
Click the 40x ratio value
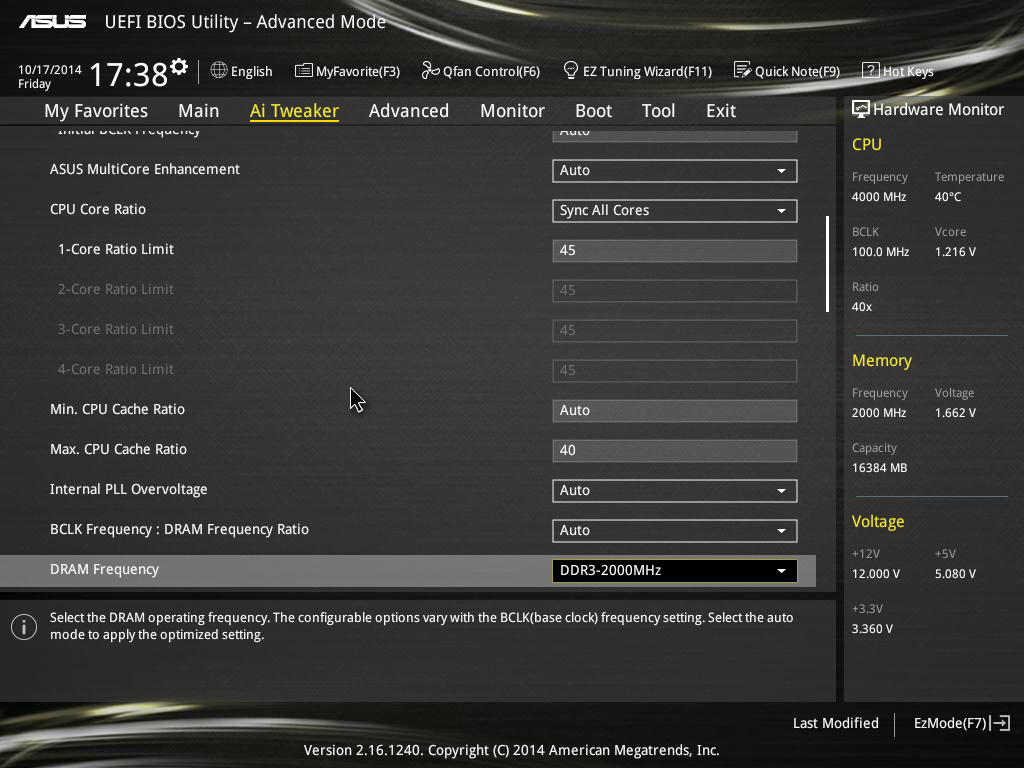(x=861, y=306)
